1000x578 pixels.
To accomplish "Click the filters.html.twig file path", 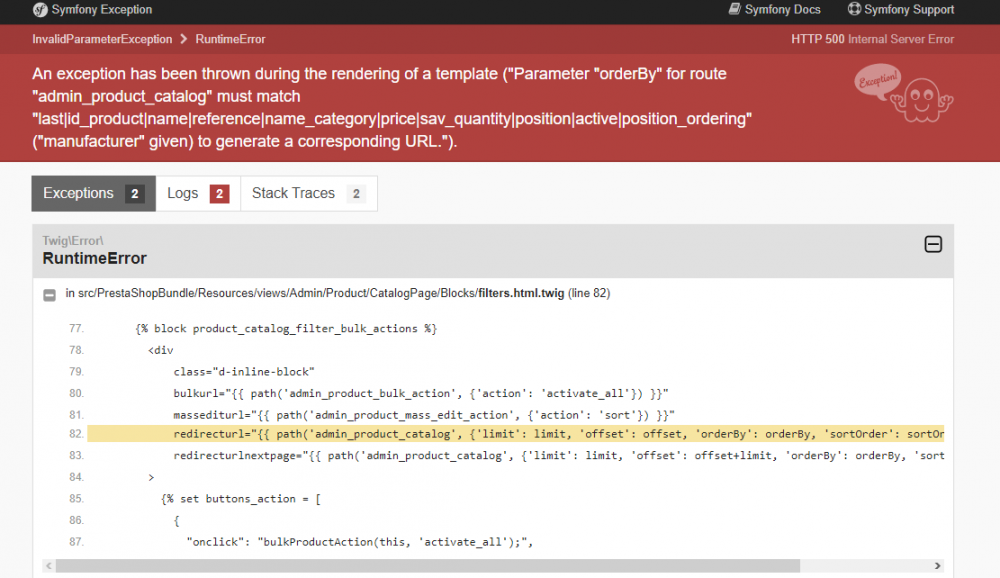I will point(337,293).
